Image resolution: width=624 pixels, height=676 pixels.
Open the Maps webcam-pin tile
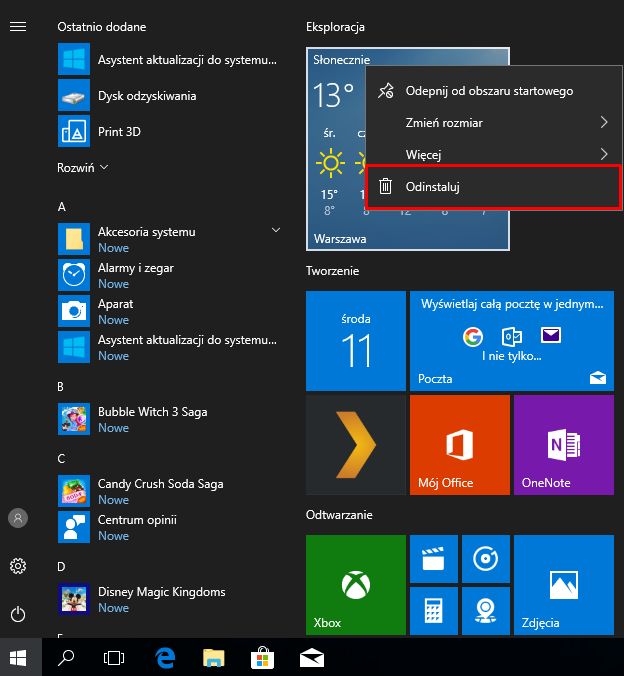click(x=486, y=611)
